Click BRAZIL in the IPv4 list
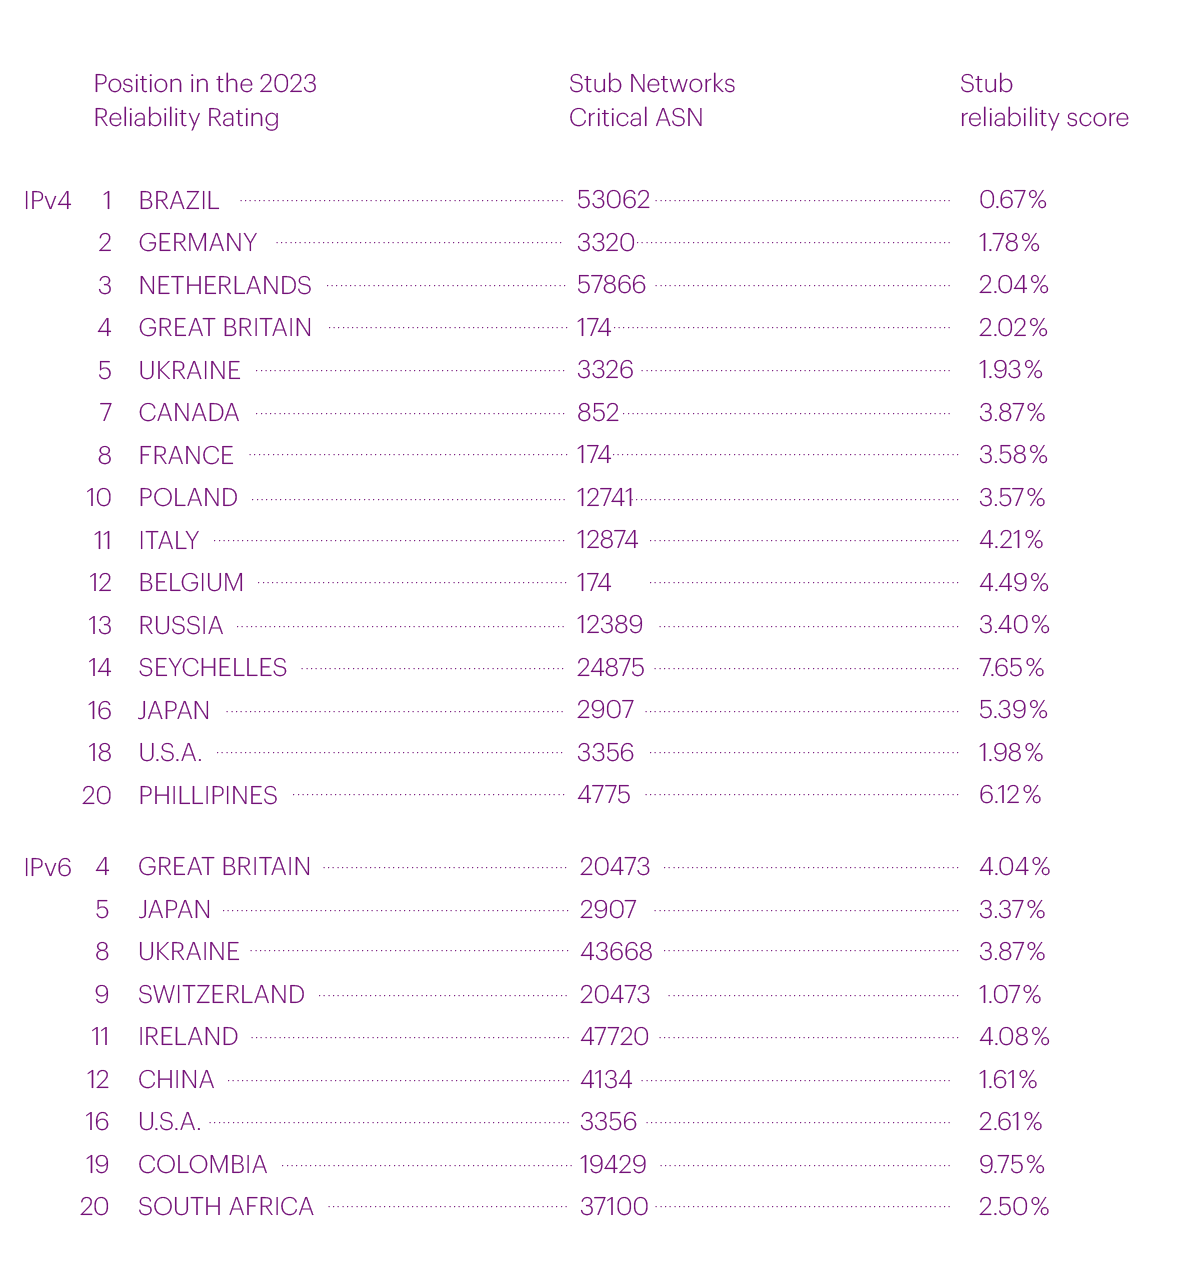The height and width of the screenshot is (1280, 1203). pyautogui.click(x=179, y=201)
